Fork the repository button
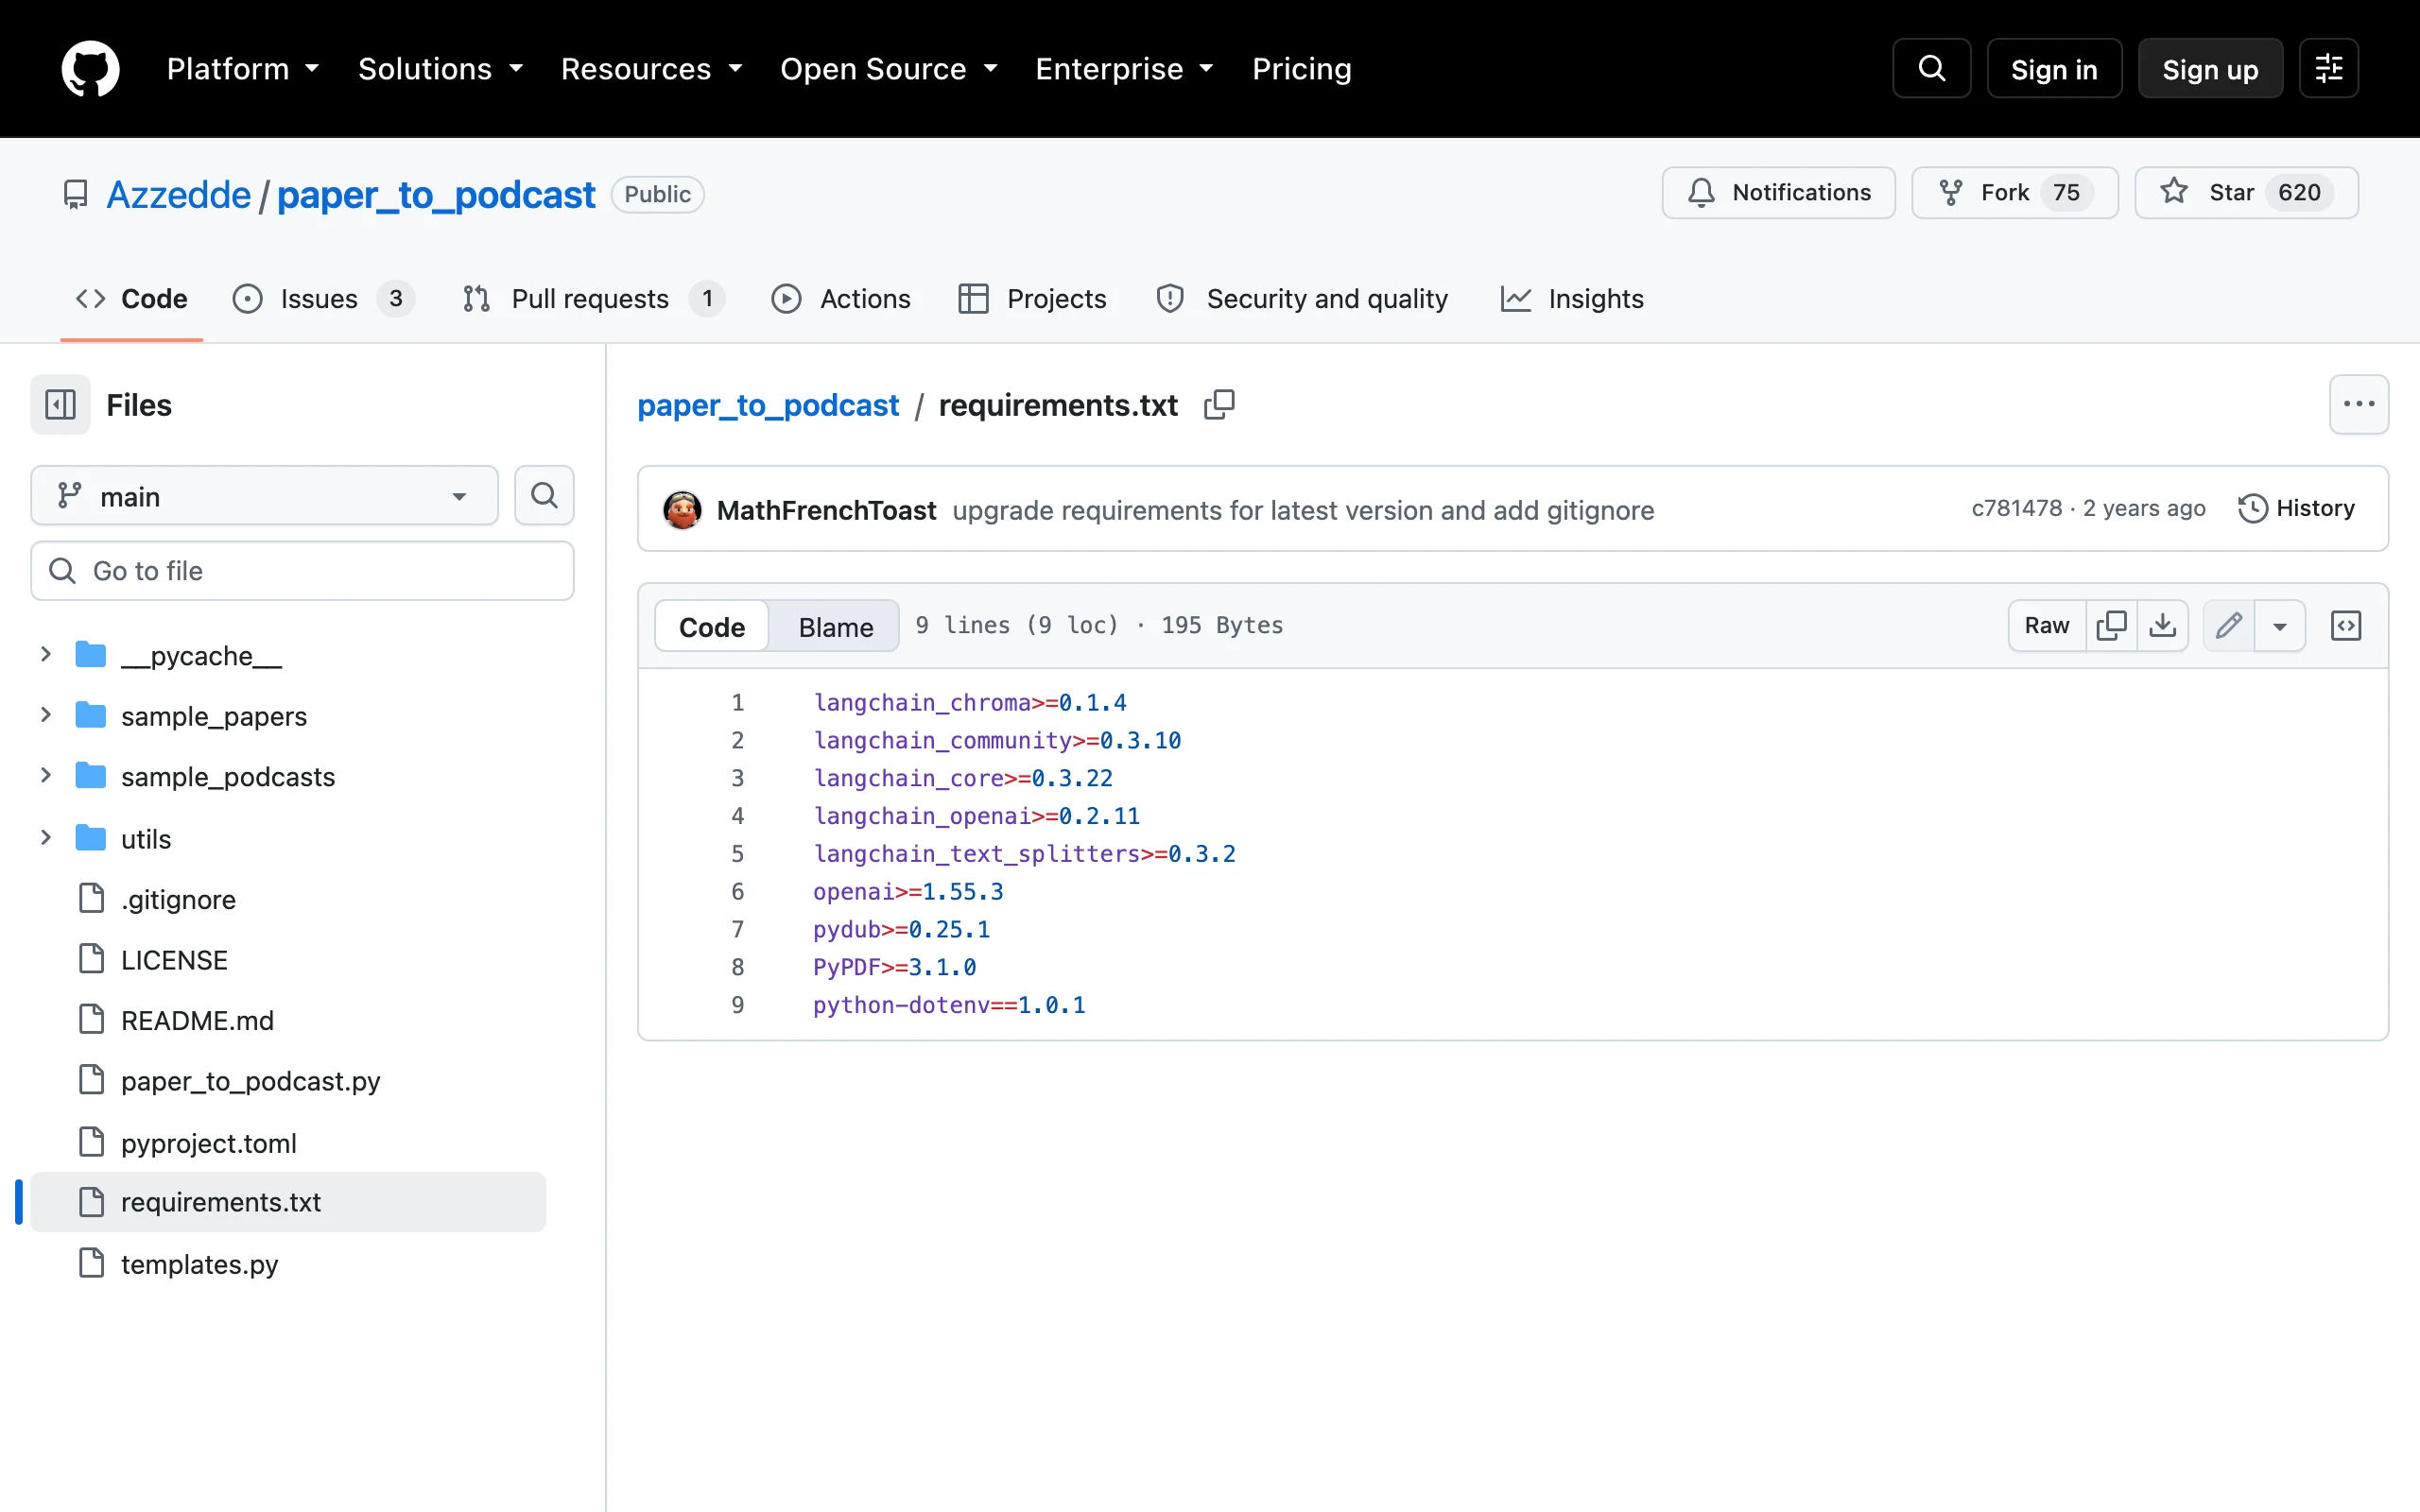This screenshot has width=2420, height=1512. 2014,192
